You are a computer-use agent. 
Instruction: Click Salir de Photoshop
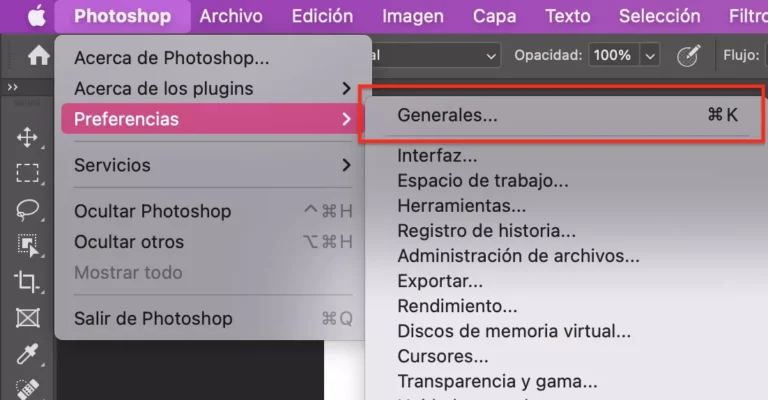pyautogui.click(x=153, y=319)
